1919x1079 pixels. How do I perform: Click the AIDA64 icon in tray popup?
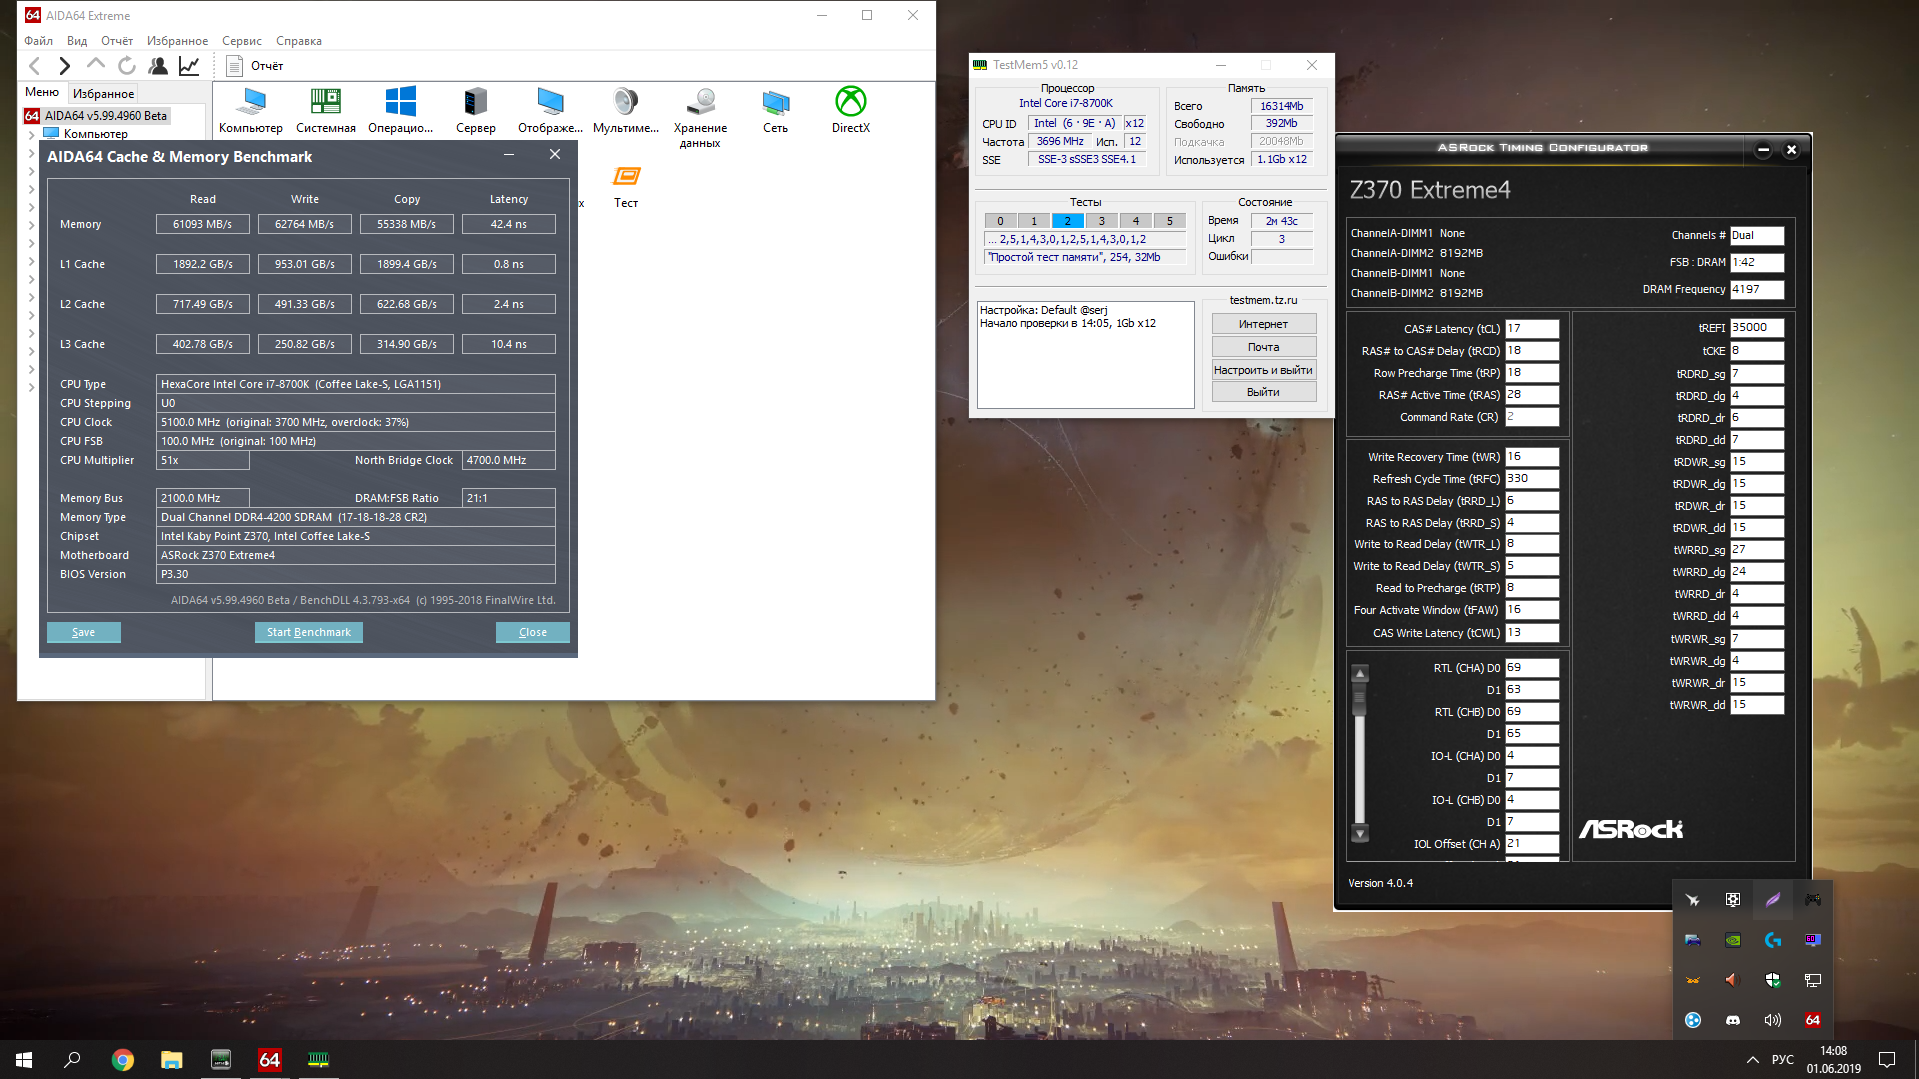click(x=1813, y=1020)
